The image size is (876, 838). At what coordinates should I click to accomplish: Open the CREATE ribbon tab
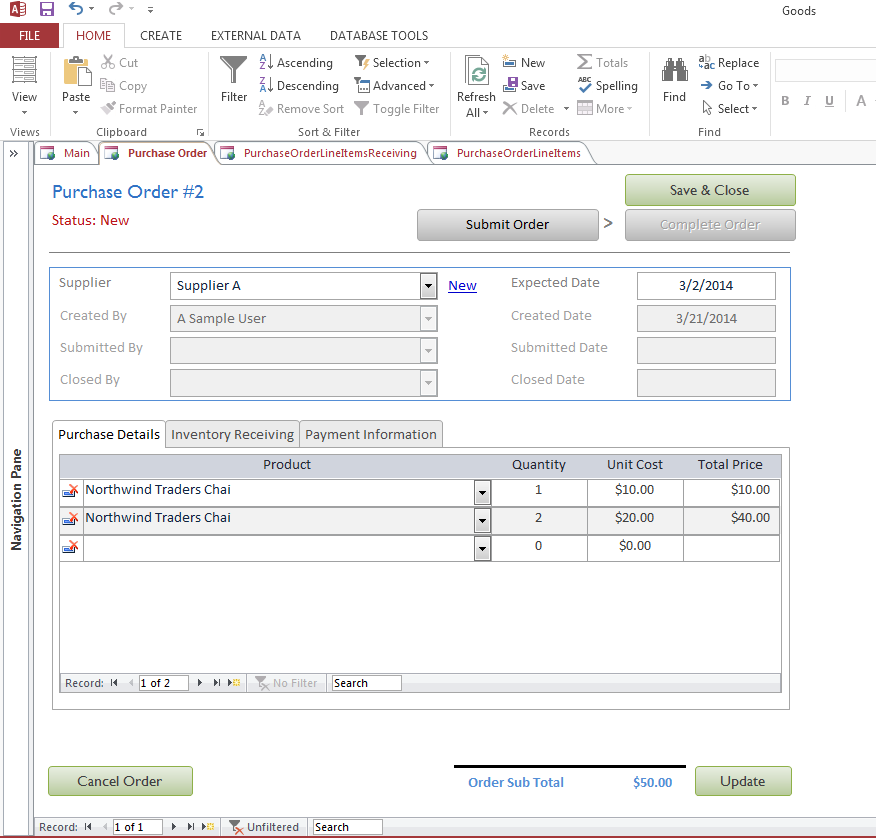pyautogui.click(x=161, y=35)
